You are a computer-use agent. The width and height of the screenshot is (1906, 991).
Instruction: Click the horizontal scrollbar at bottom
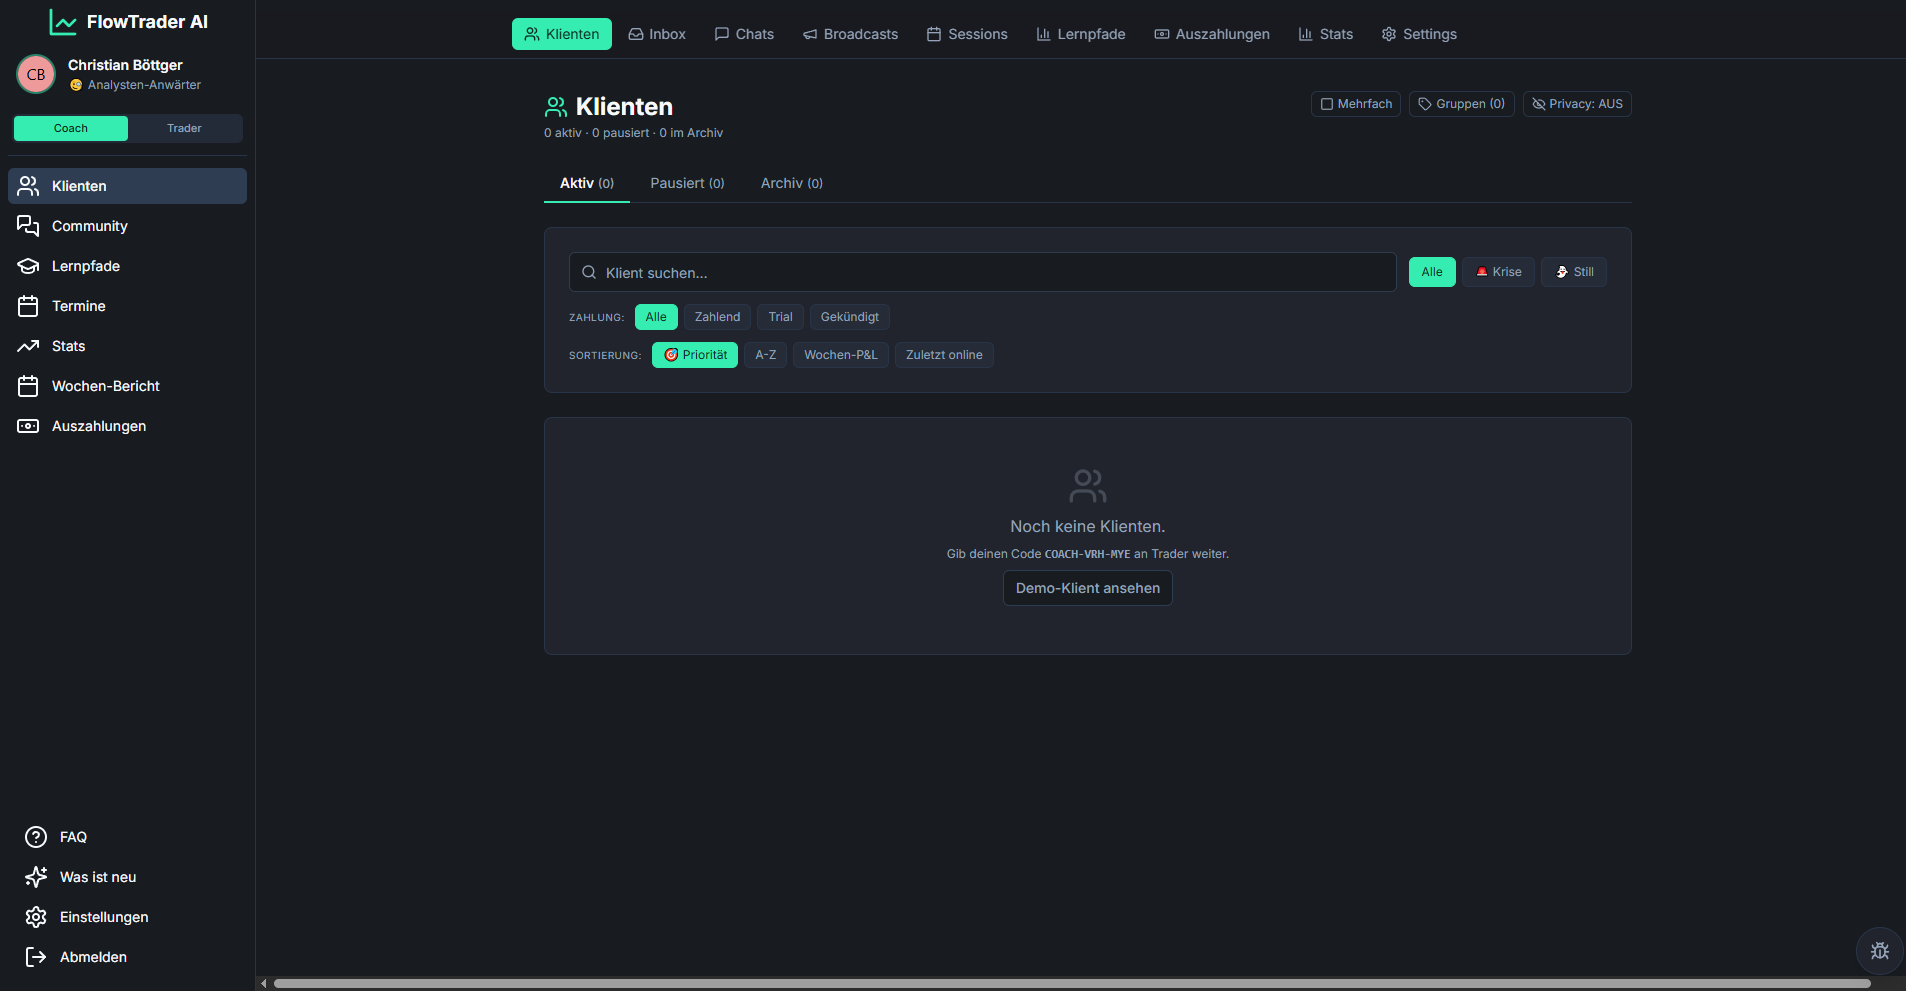[x=1071, y=984]
